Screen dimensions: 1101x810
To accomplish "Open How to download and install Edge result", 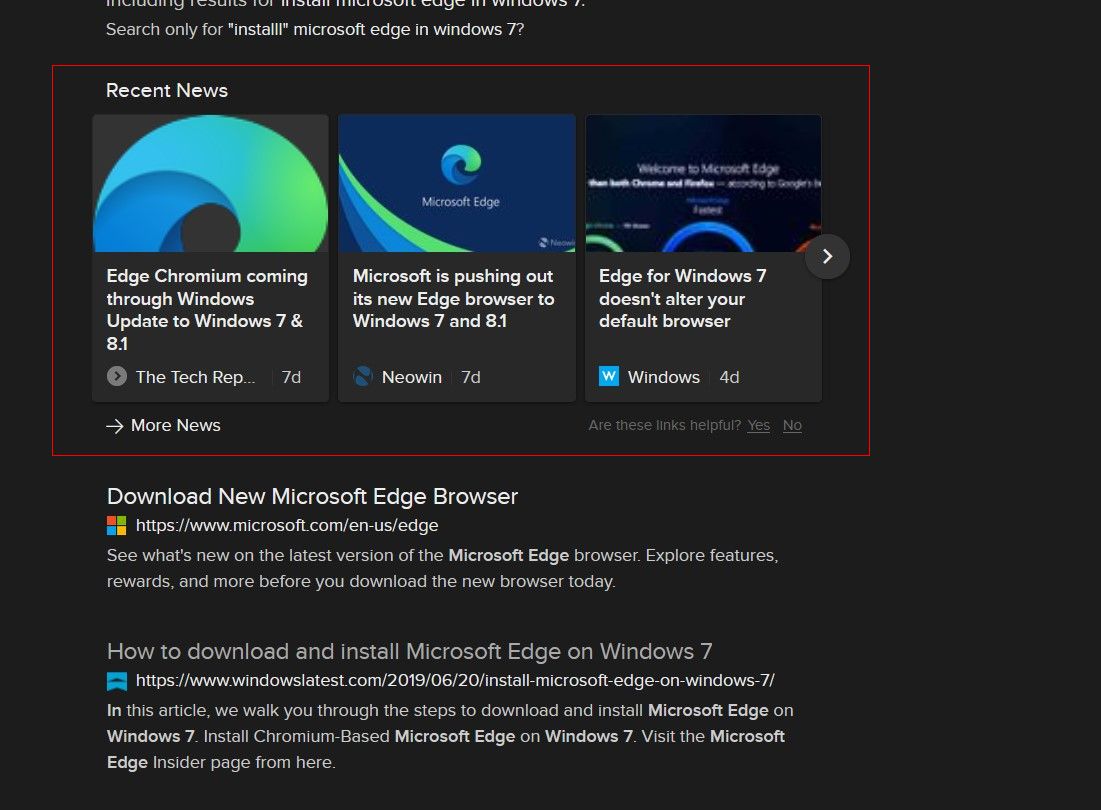I will tap(409, 651).
